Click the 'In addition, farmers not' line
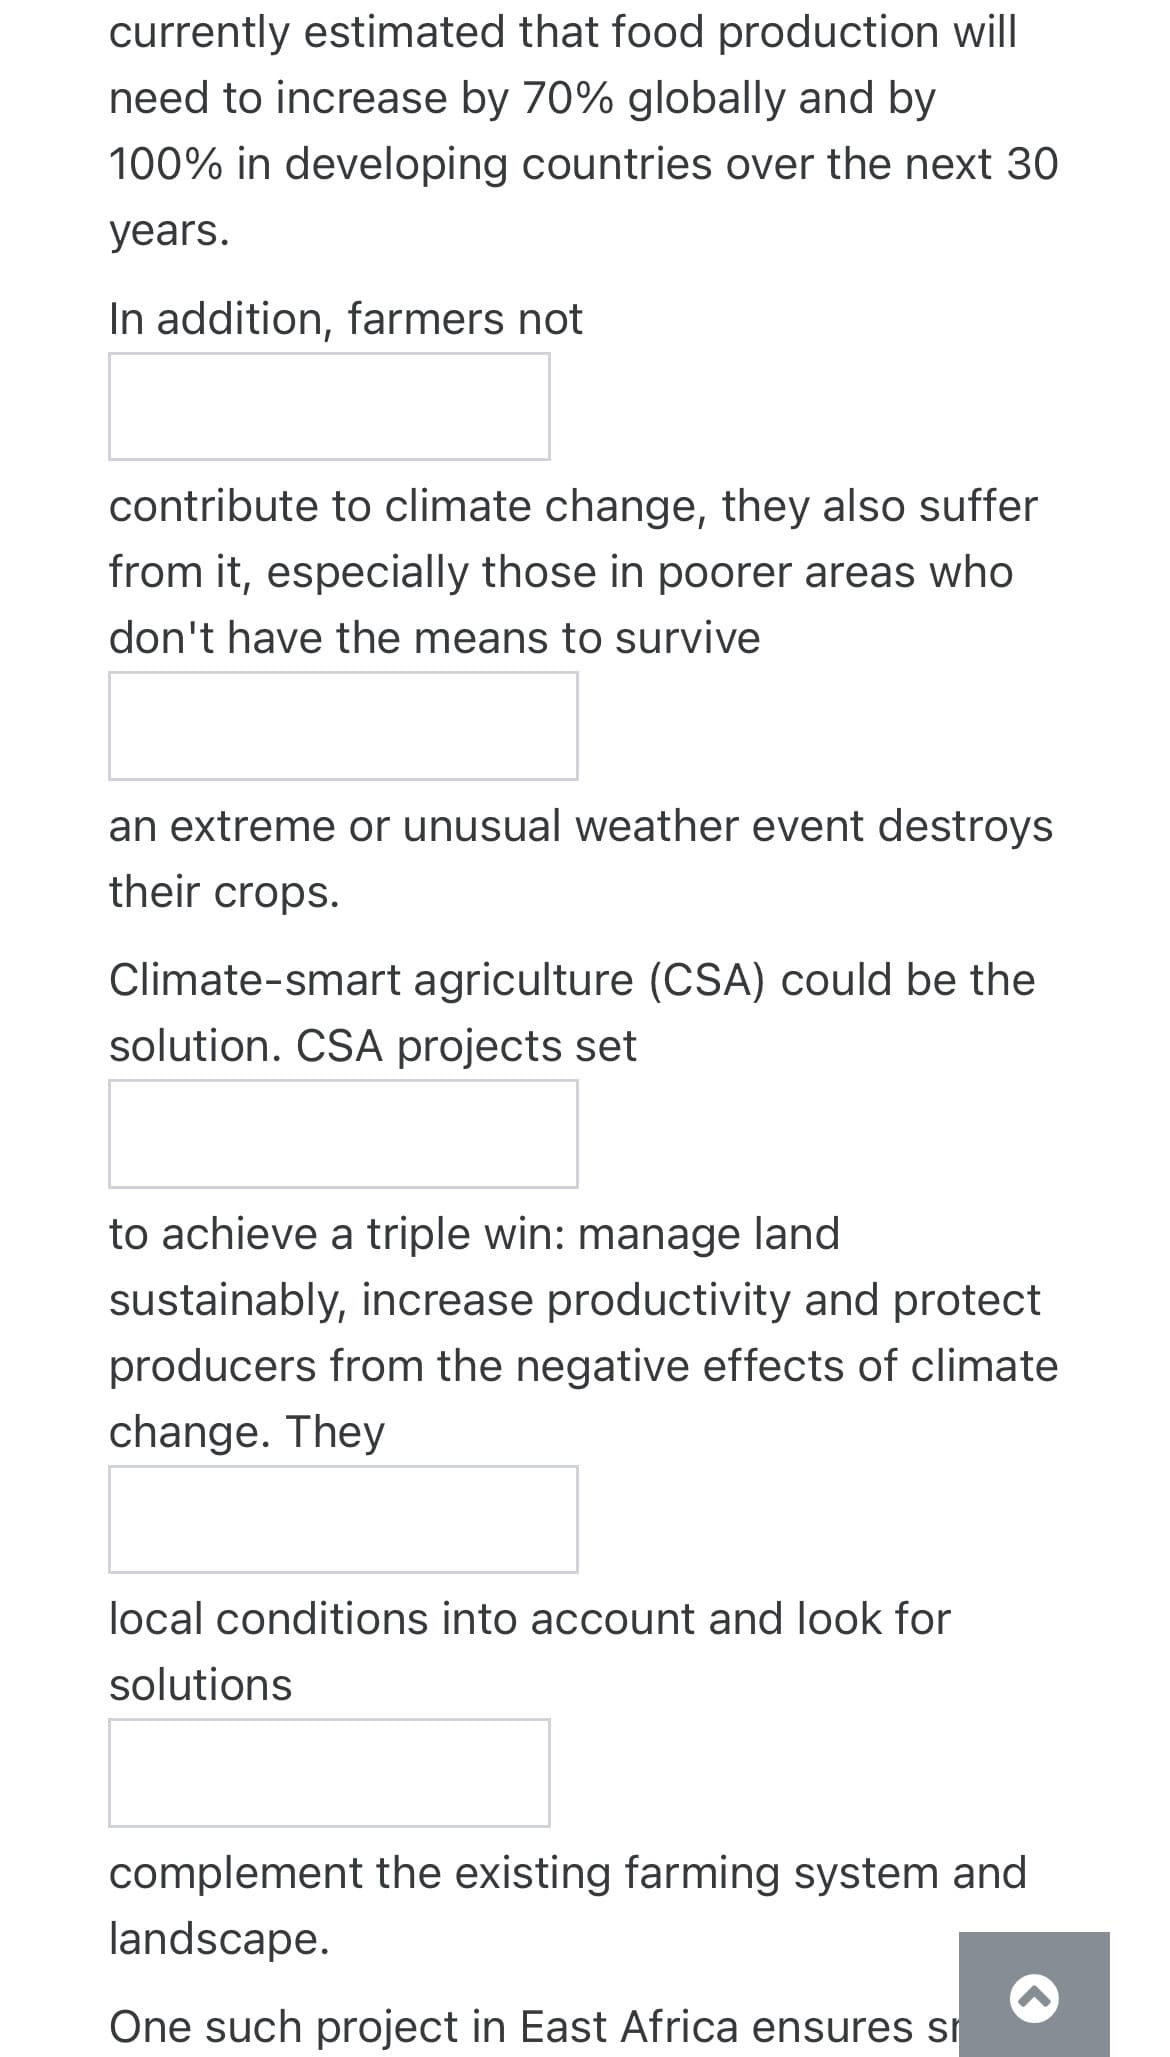Viewport: 1170px width, 2057px height. point(345,319)
